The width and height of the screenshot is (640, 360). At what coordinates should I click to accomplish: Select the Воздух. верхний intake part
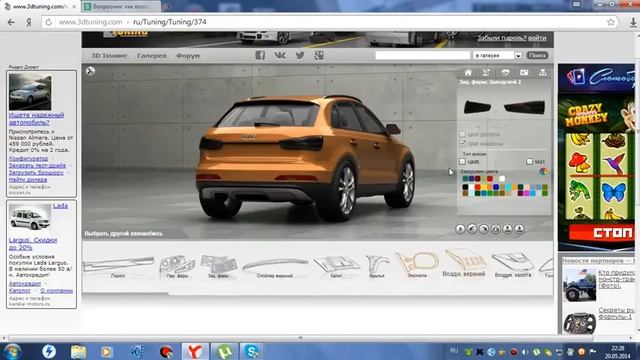click(464, 263)
